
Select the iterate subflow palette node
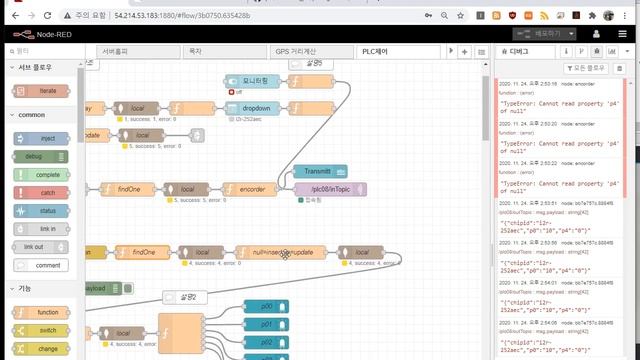coord(41,91)
